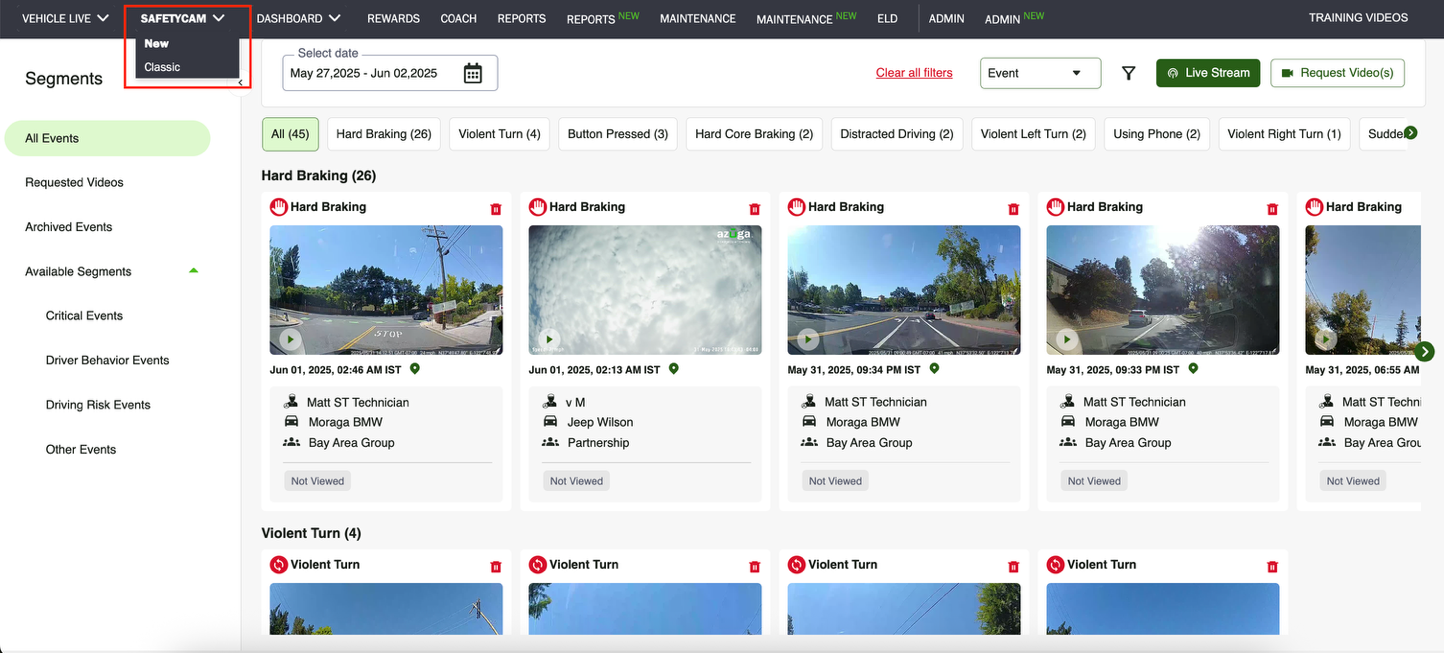Image resolution: width=1444 pixels, height=653 pixels.
Task: Filter by Violent Right Turn (1) chip
Action: tap(1284, 134)
